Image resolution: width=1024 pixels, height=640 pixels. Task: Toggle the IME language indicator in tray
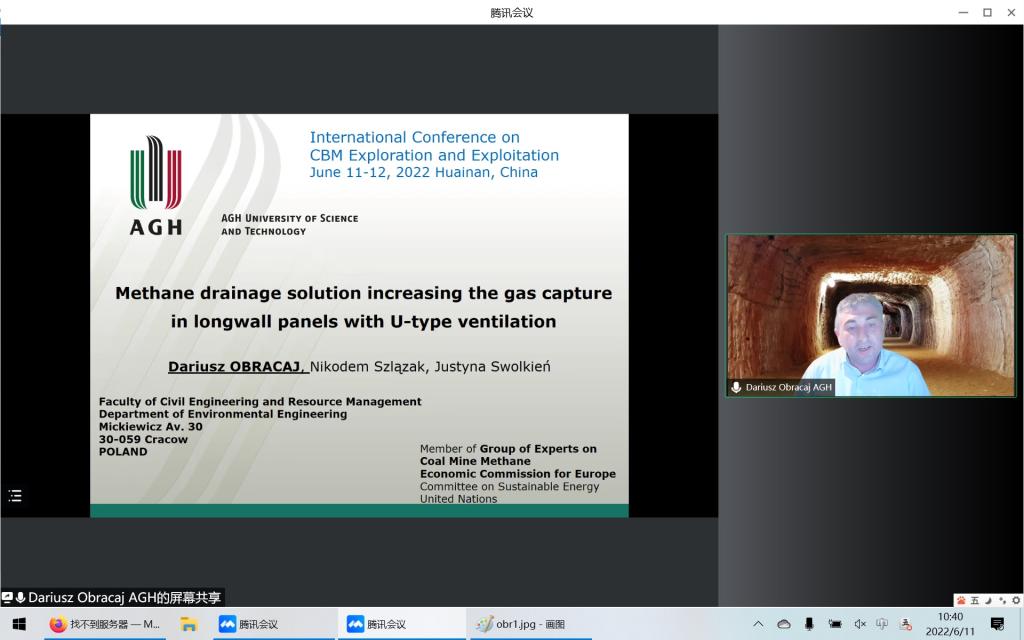pos(906,624)
